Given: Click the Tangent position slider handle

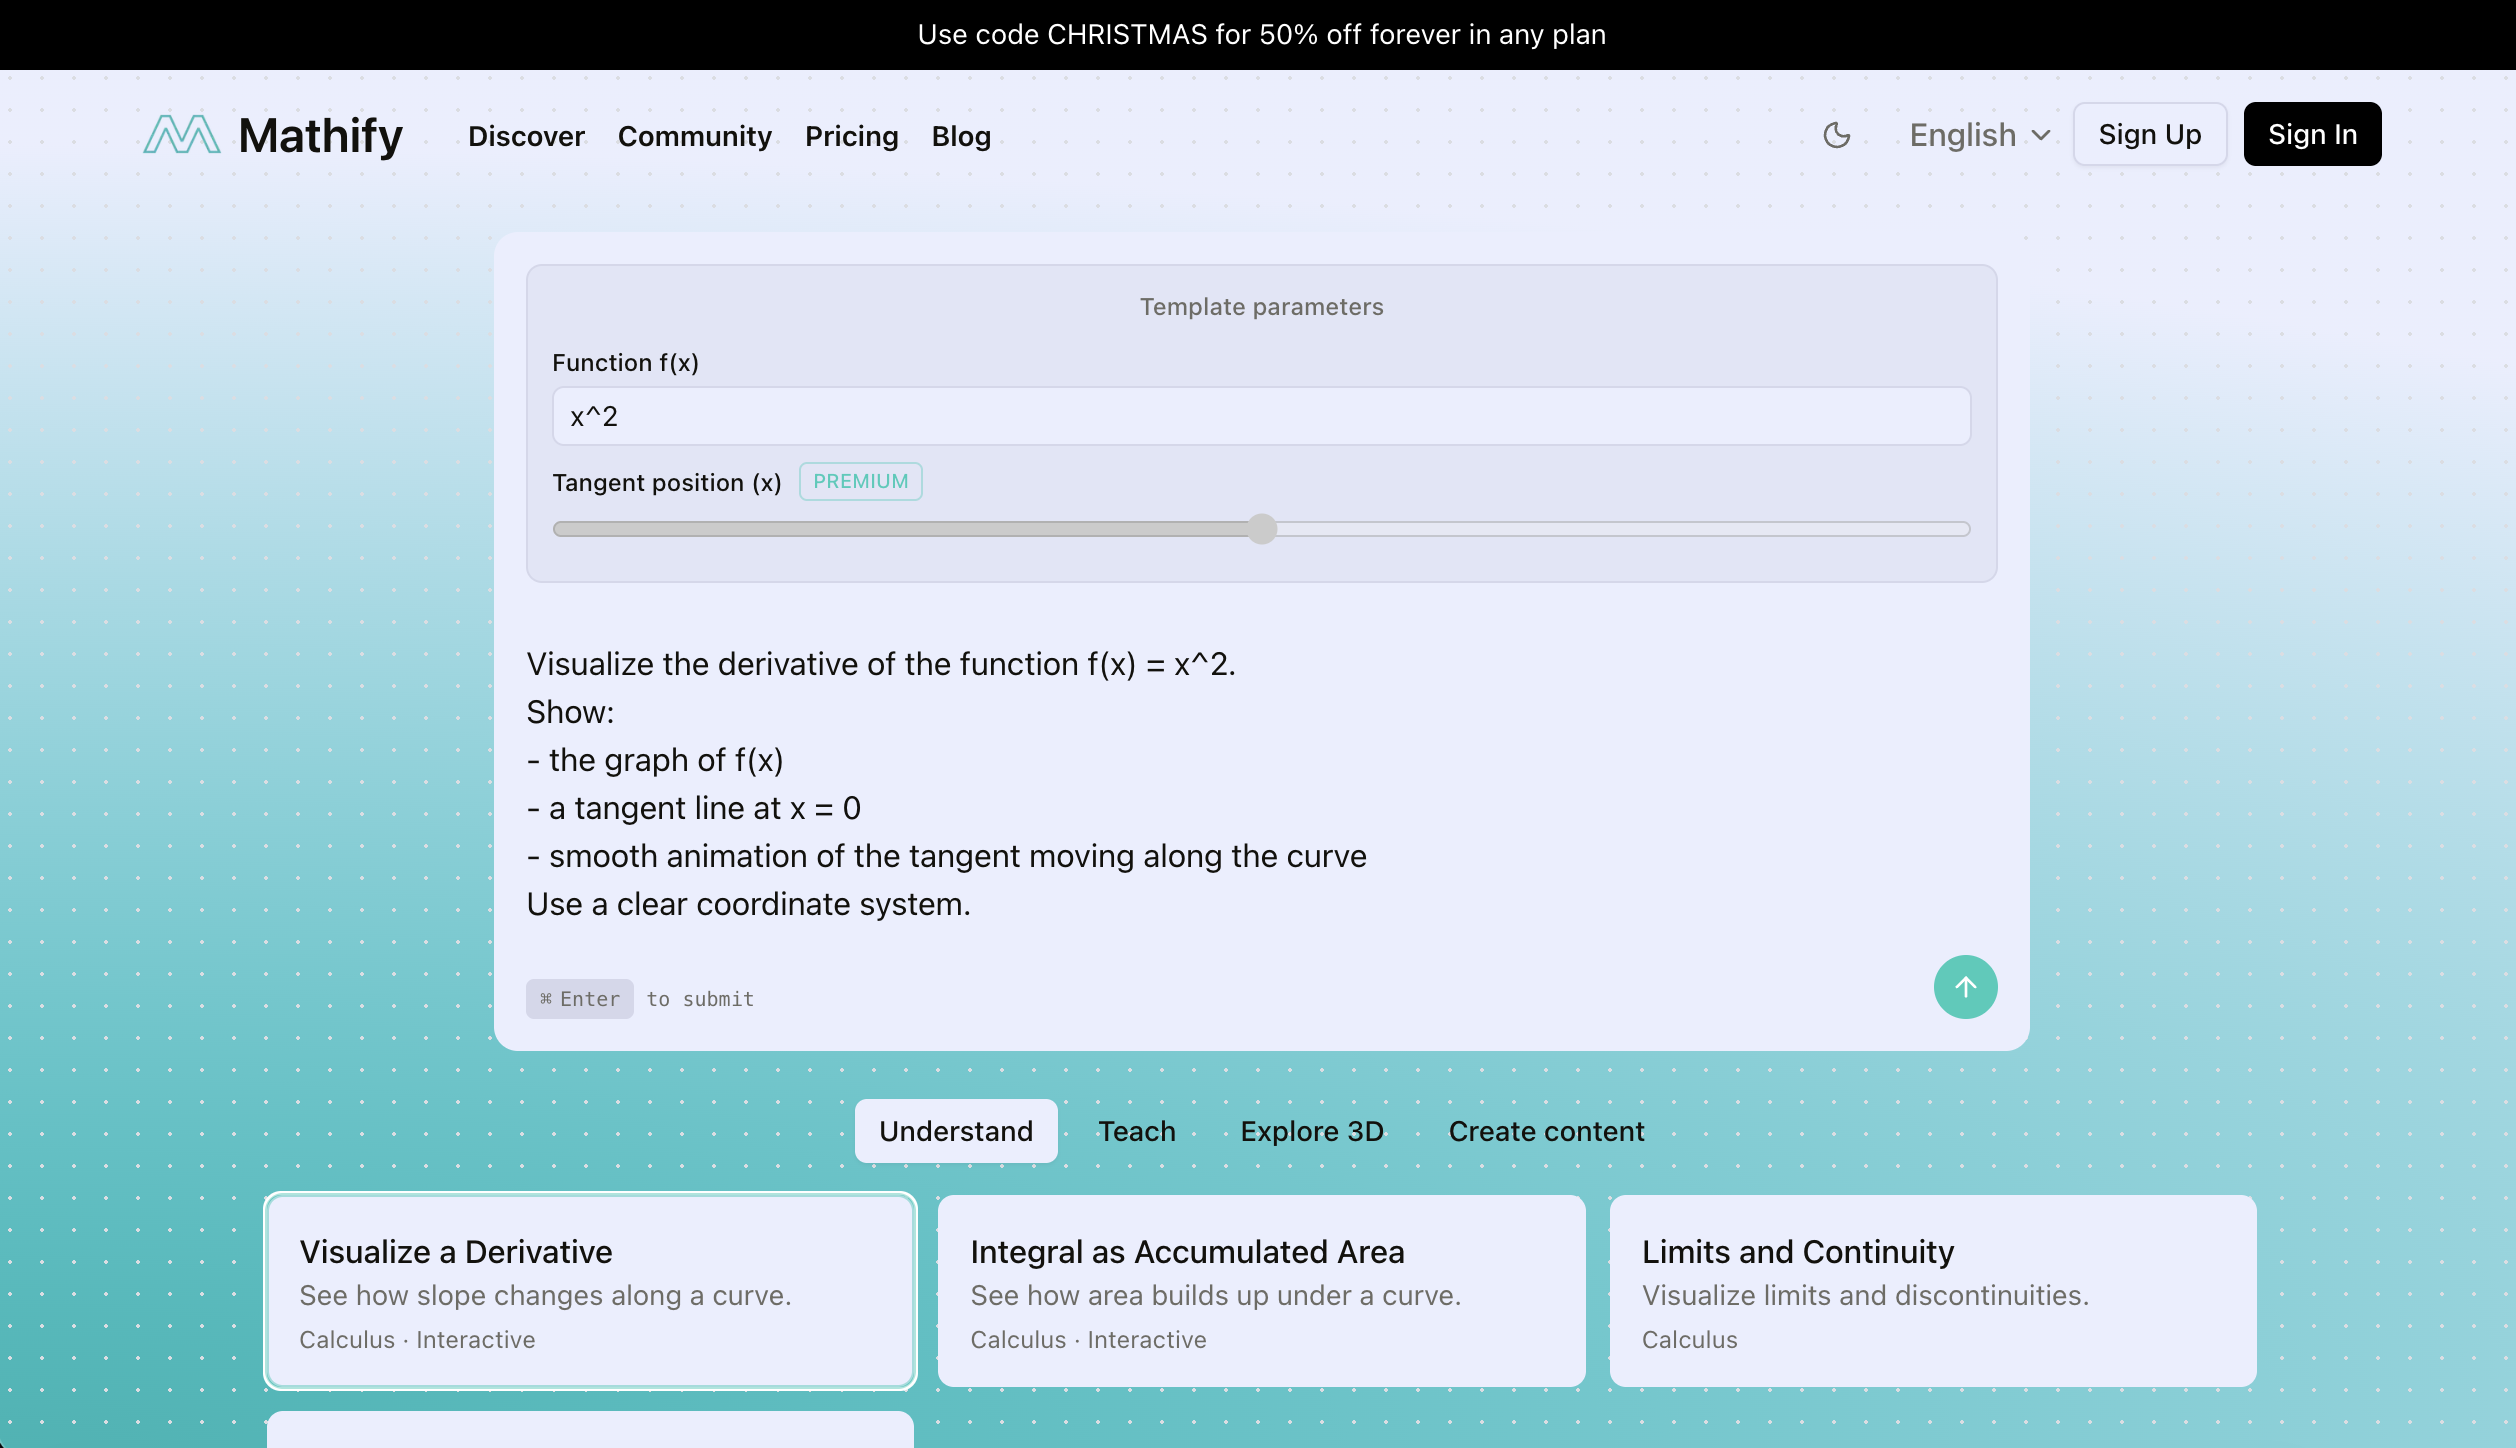Looking at the screenshot, I should (x=1262, y=529).
